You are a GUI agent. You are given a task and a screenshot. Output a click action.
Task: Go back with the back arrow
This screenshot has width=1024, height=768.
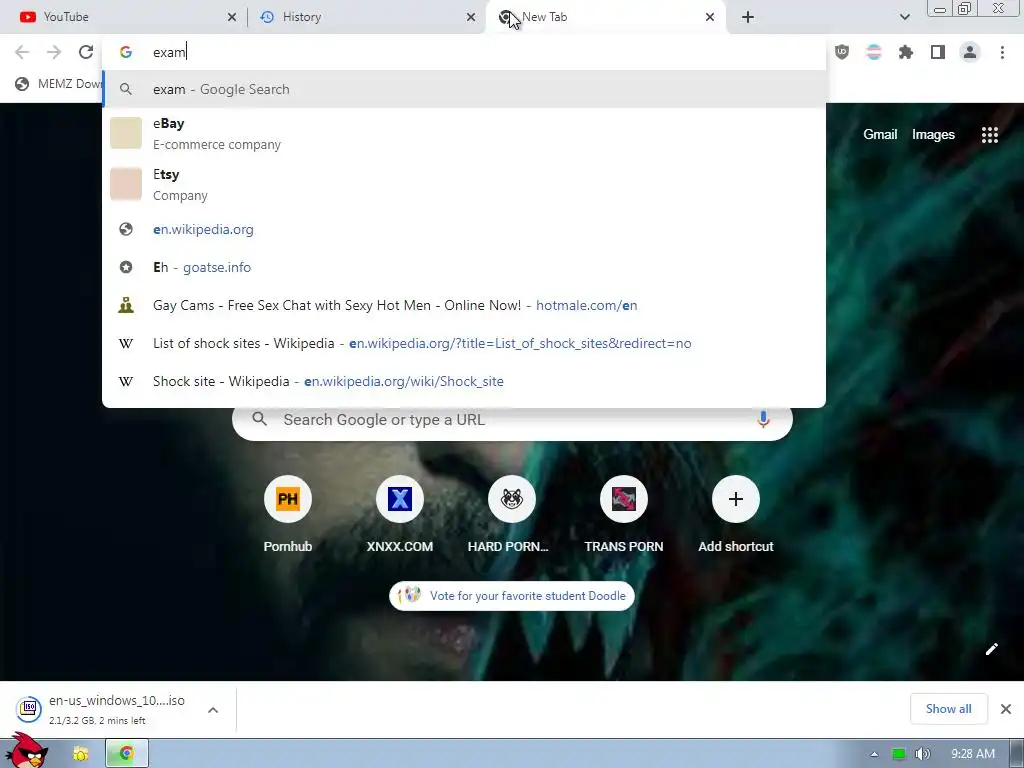pyautogui.click(x=22, y=52)
